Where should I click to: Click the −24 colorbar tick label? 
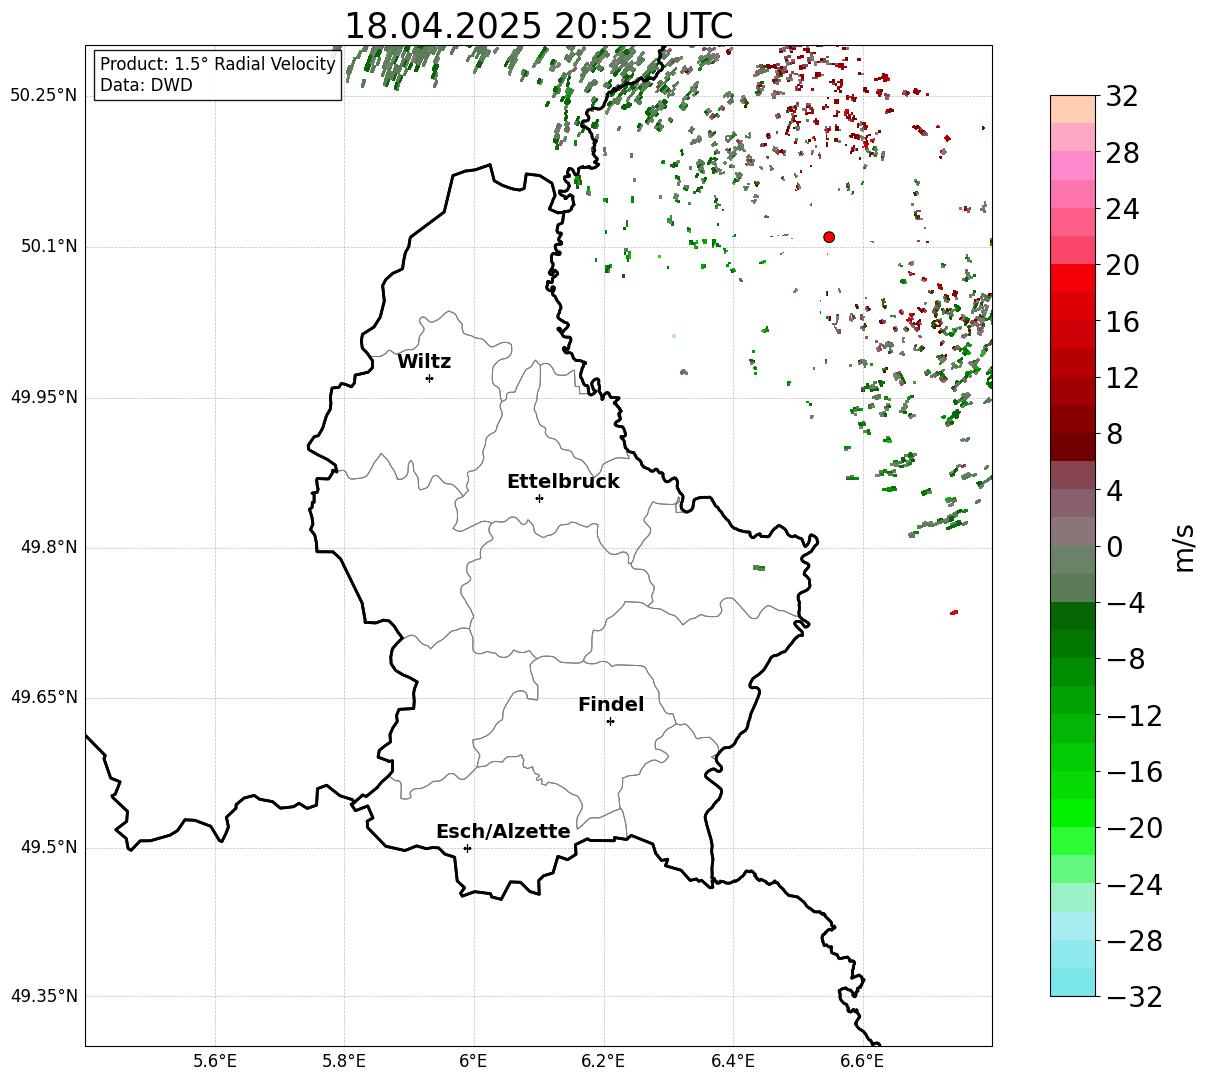tap(1133, 885)
